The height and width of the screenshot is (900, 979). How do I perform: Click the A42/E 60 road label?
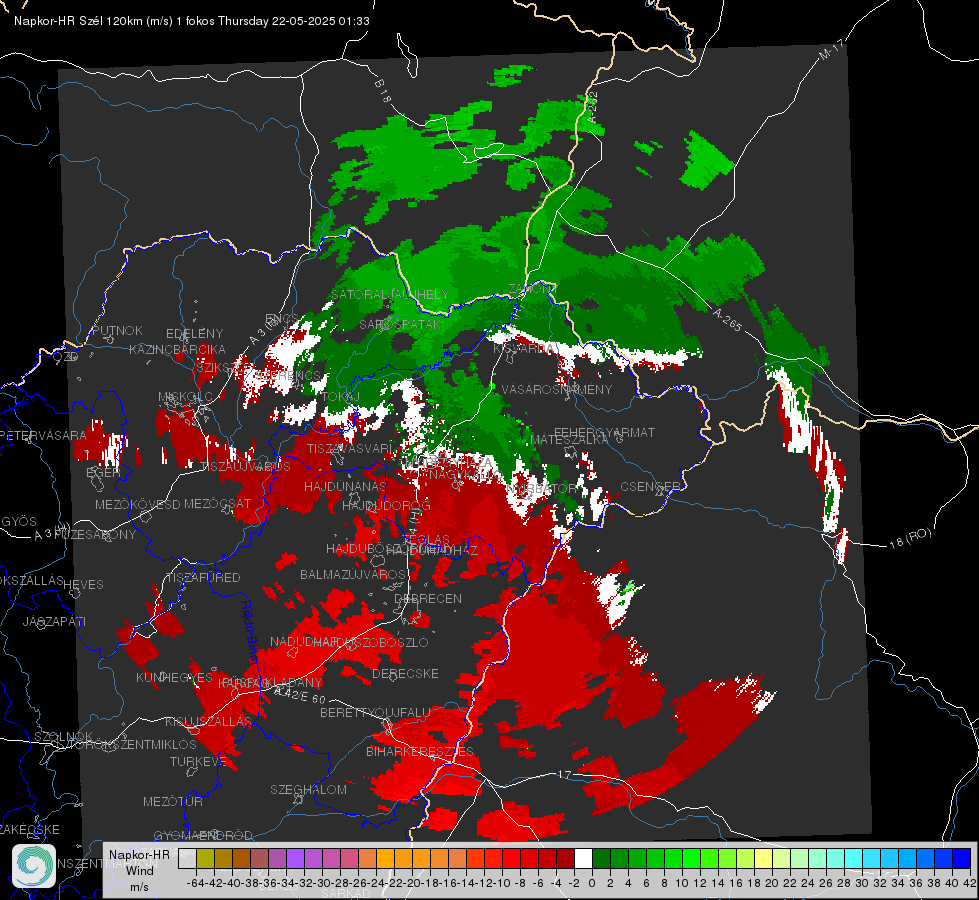(300, 695)
